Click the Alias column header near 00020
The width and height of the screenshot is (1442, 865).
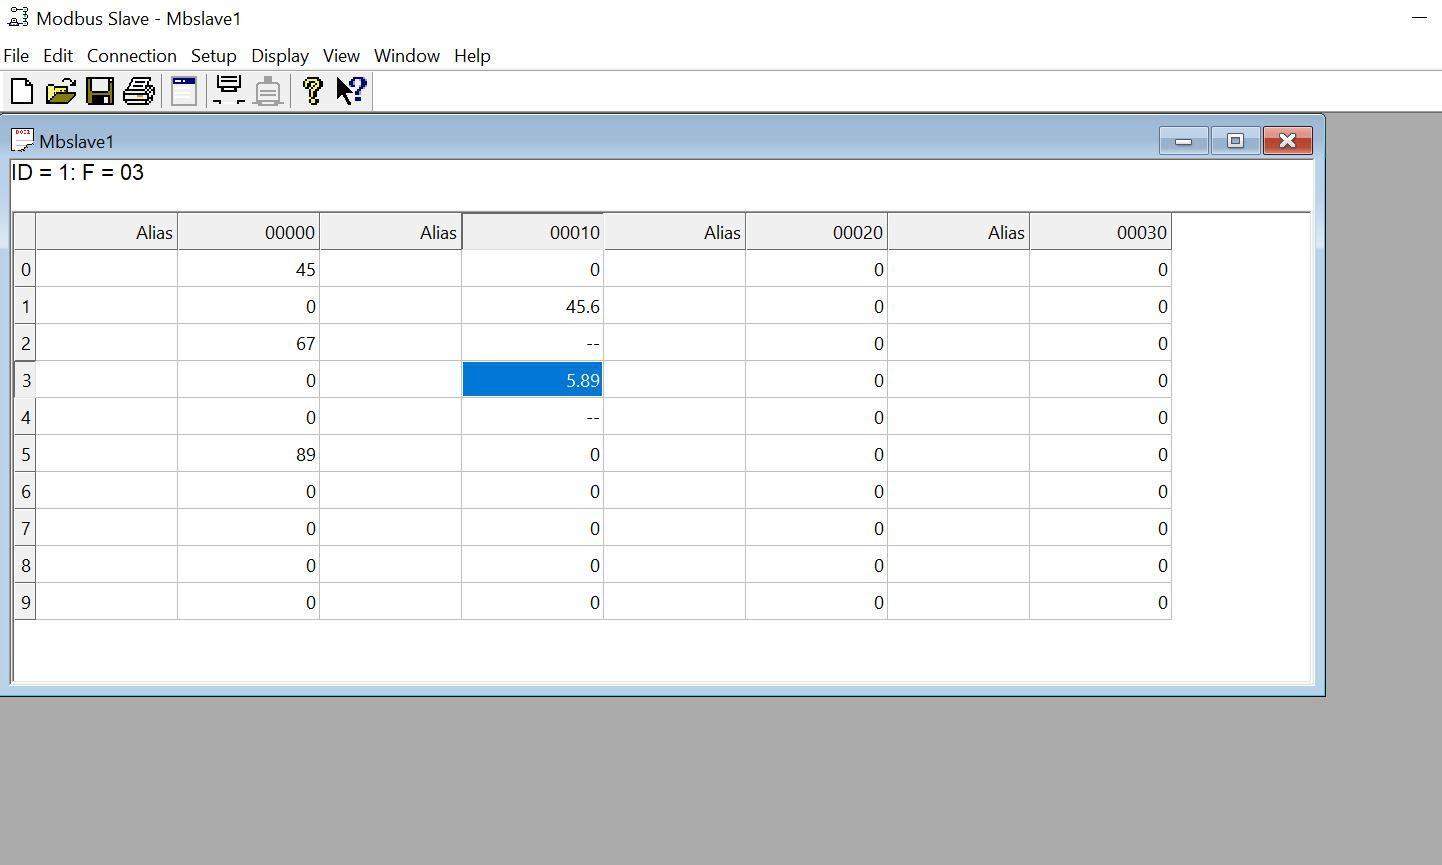pyautogui.click(x=675, y=232)
